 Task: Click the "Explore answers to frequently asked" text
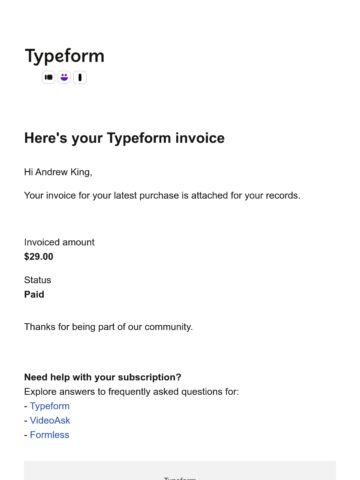pyautogui.click(x=131, y=391)
